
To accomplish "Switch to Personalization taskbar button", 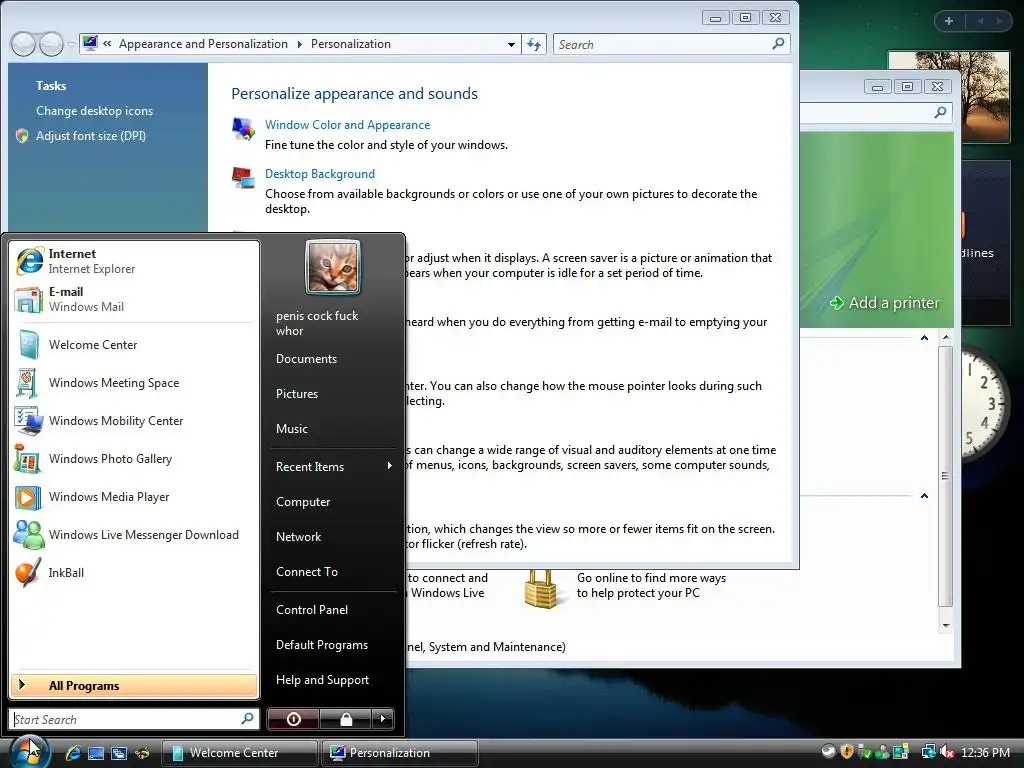I will (399, 753).
